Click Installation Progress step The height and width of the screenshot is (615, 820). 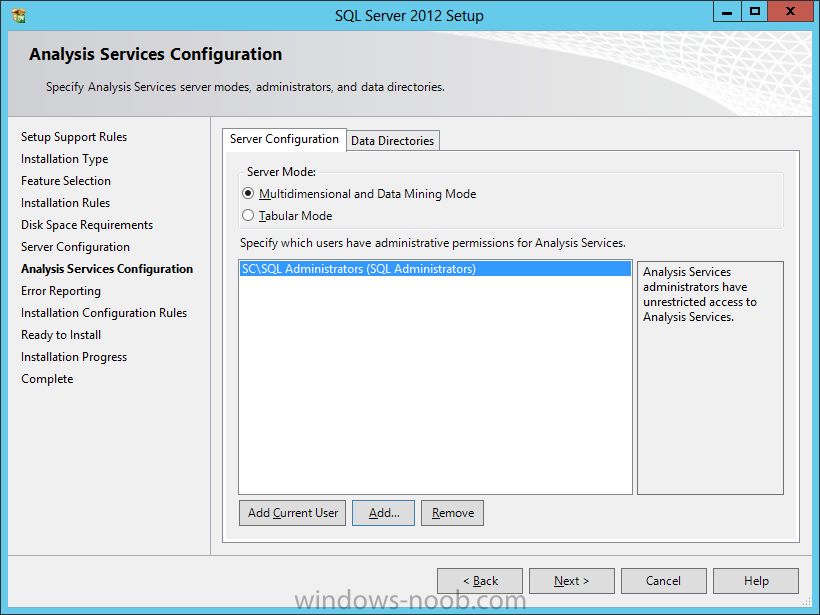pos(74,357)
